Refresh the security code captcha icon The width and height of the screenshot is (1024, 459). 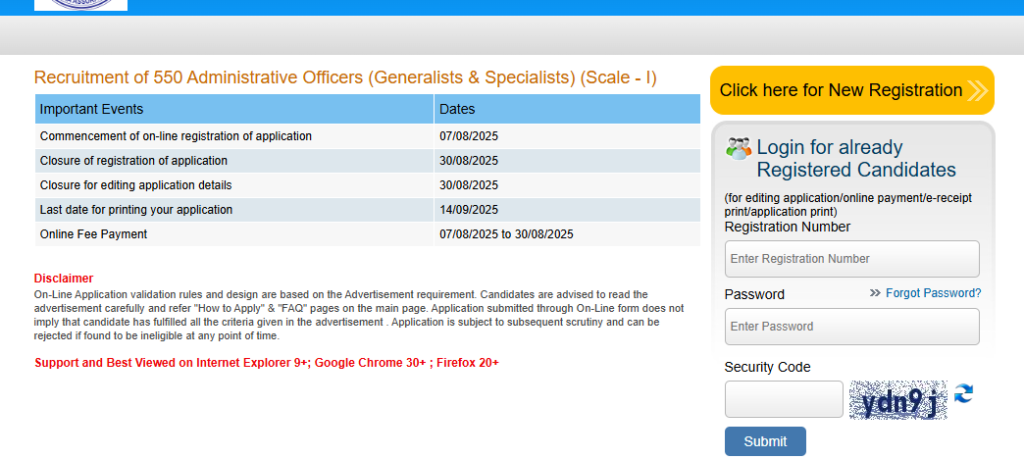click(963, 394)
